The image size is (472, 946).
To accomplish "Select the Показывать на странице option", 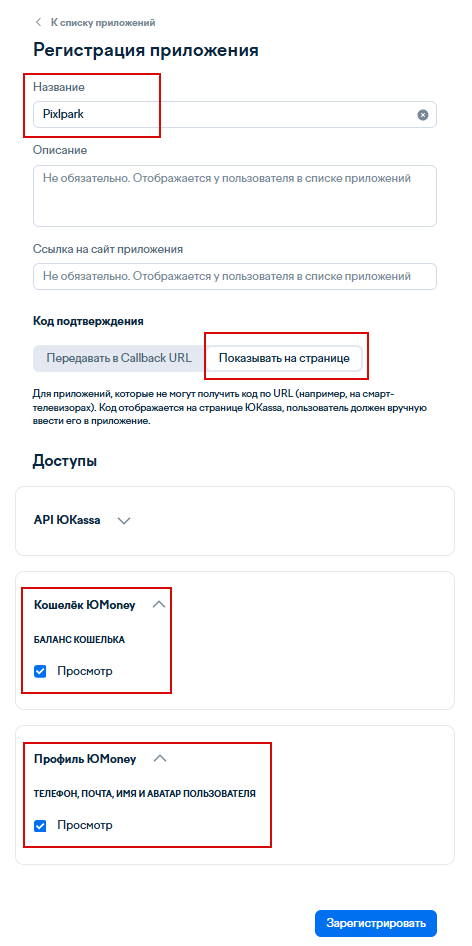I will [284, 358].
